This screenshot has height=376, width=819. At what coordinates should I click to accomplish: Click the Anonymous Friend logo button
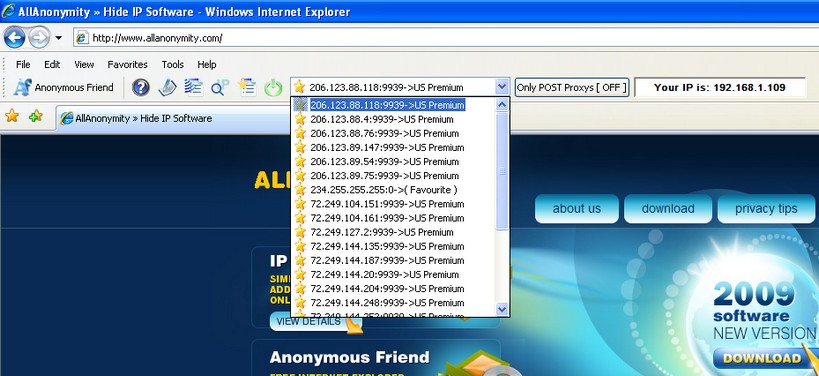coord(63,87)
